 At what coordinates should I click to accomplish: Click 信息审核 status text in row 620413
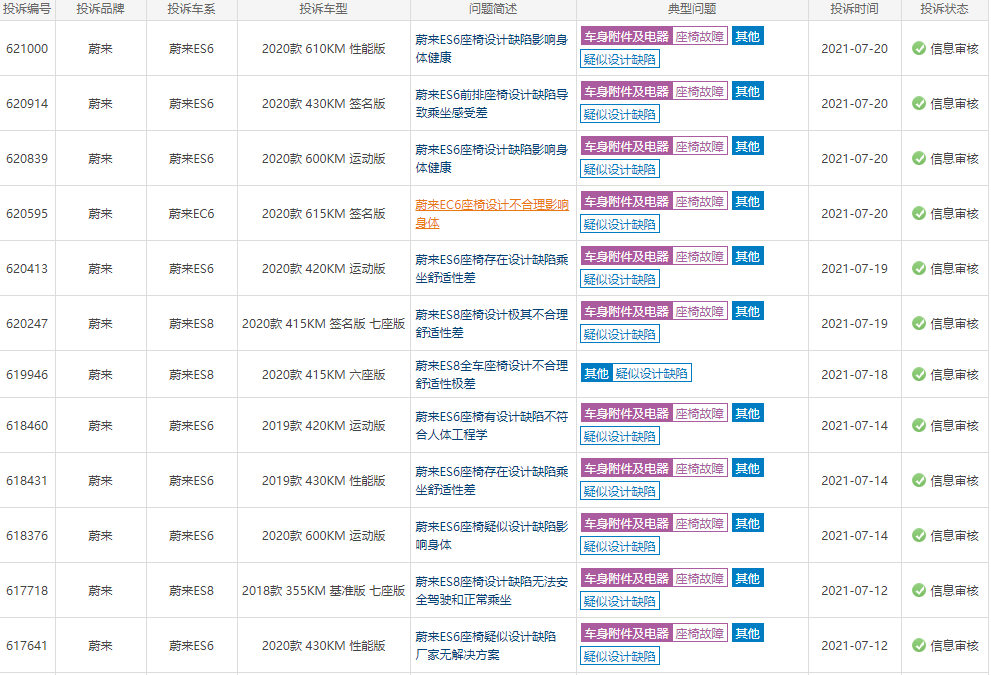[954, 269]
